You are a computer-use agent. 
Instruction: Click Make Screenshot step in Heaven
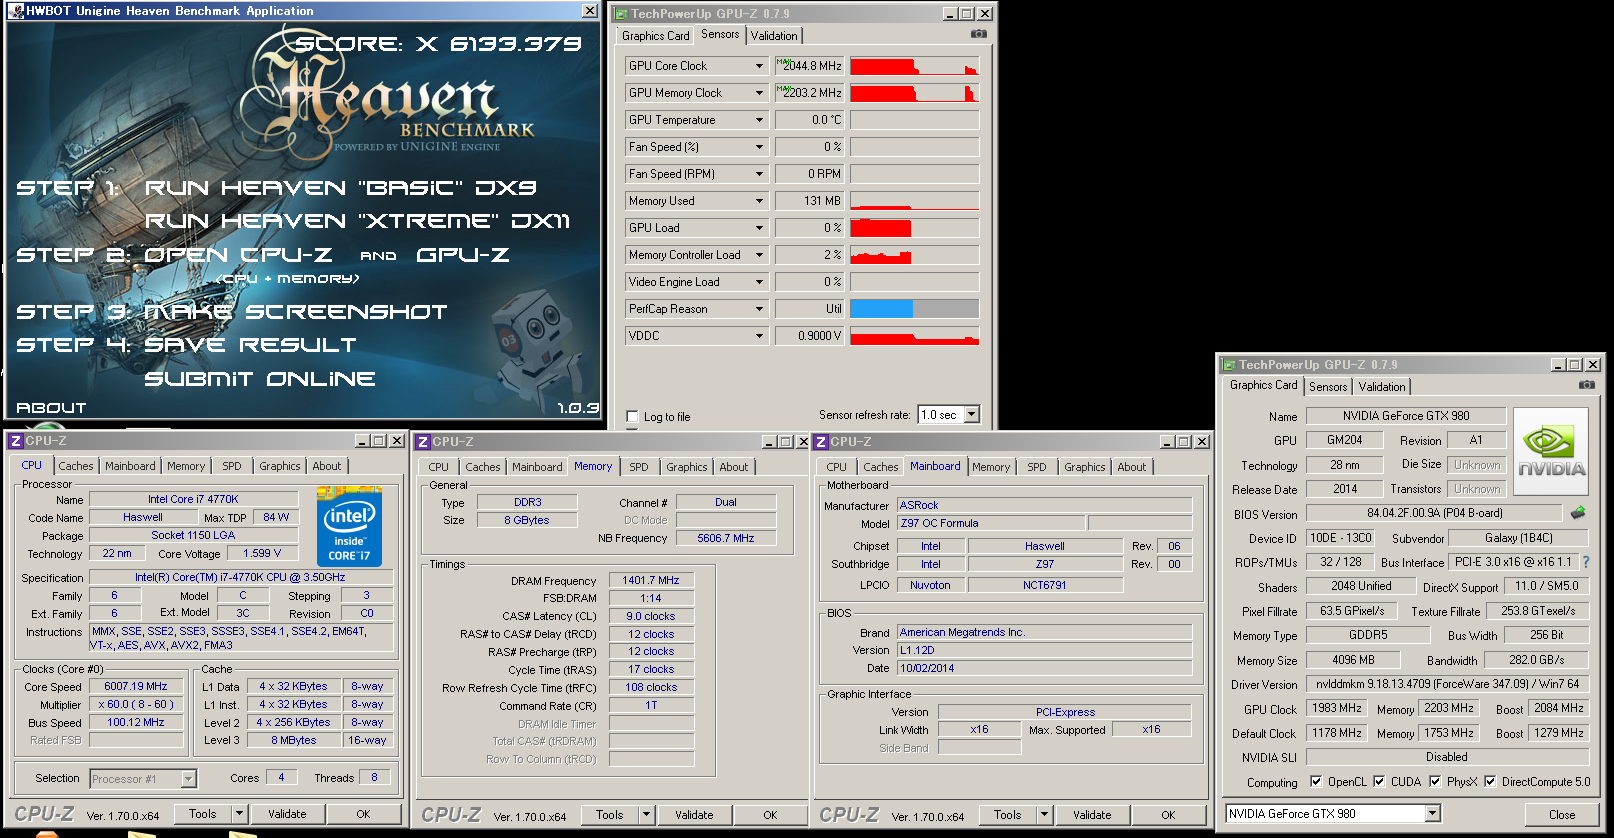click(x=296, y=312)
